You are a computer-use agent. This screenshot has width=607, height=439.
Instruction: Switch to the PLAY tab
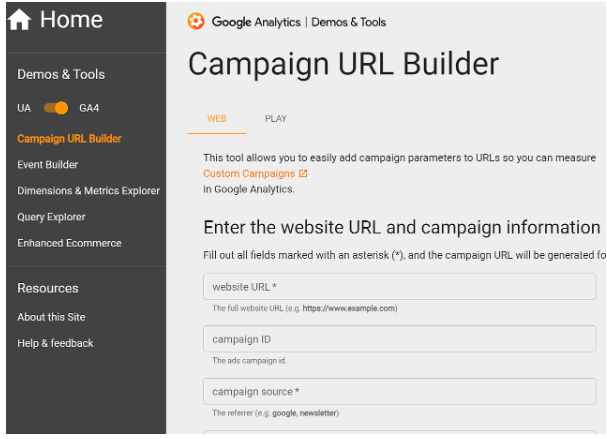pos(276,119)
